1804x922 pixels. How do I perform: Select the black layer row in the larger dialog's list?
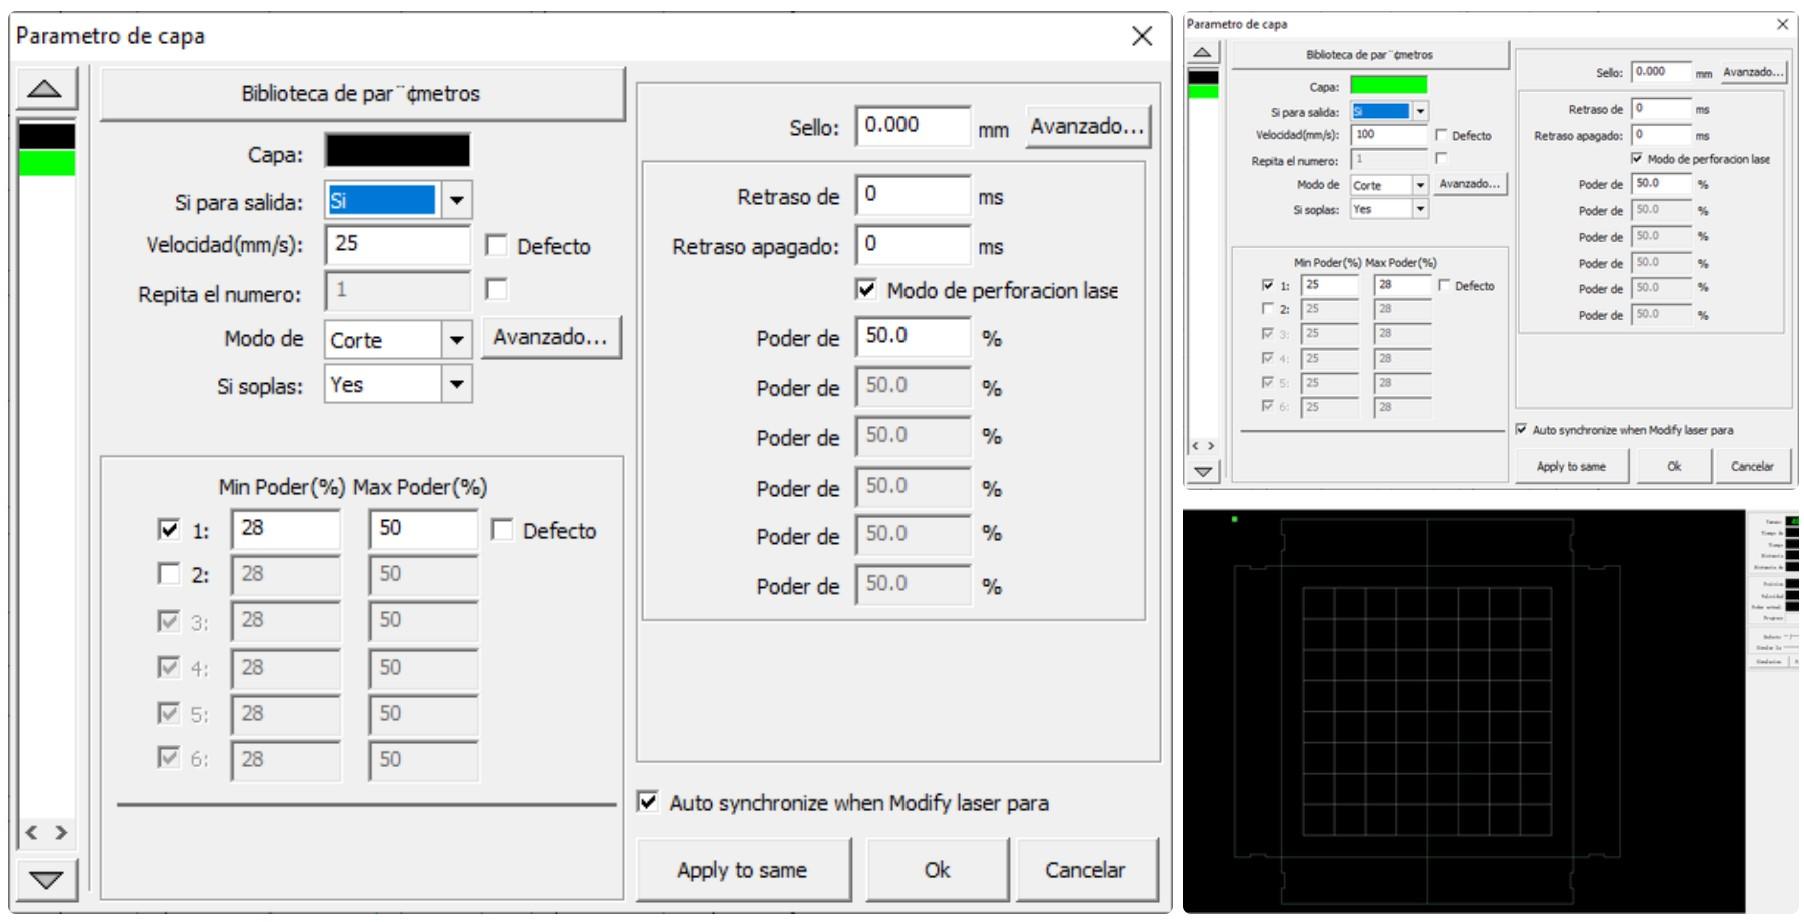click(46, 136)
